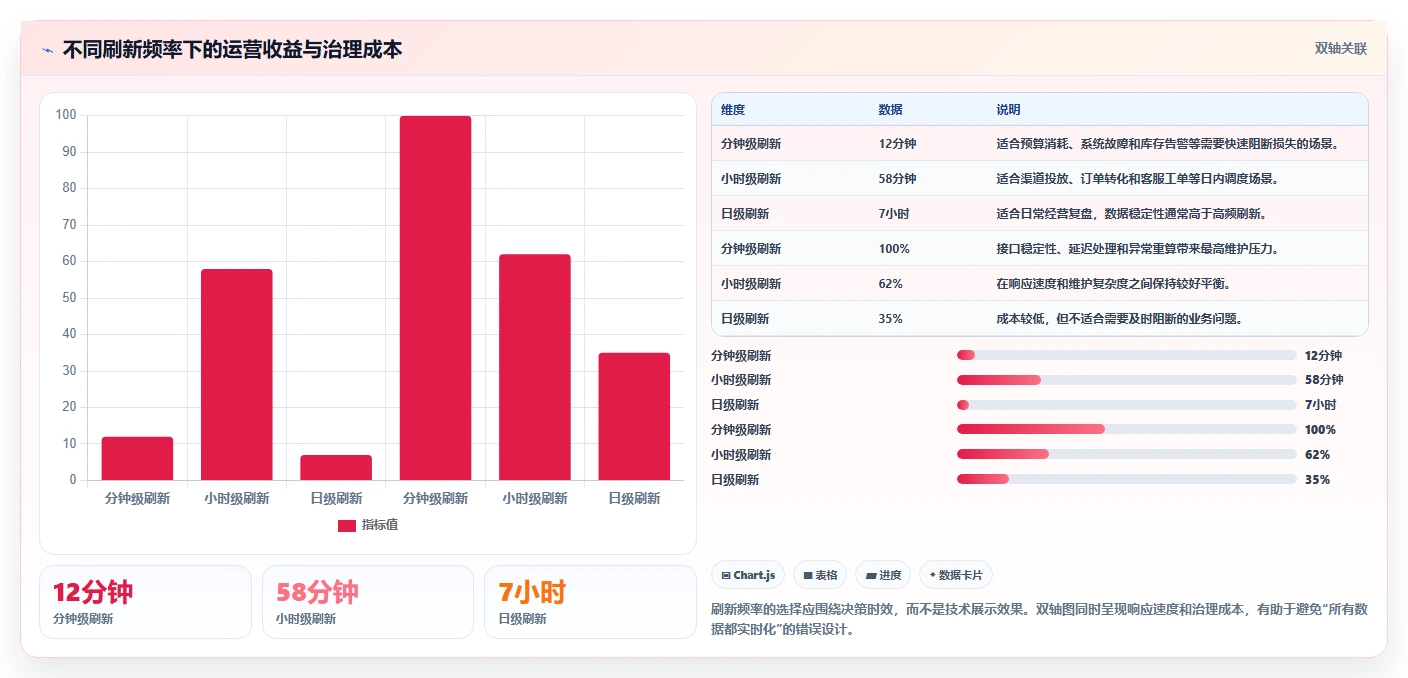The height and width of the screenshot is (678, 1408).
Task: Click the progress bar labeled 12分钟
Action: coord(1126,355)
